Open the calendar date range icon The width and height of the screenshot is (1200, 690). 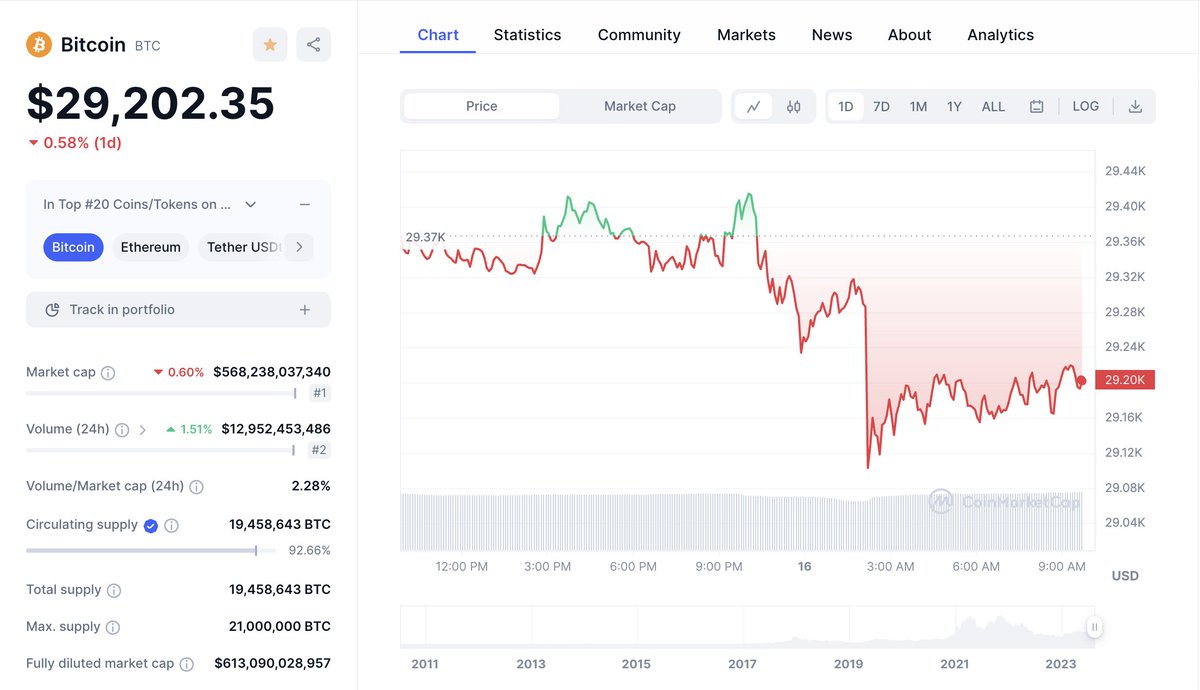[1037, 106]
